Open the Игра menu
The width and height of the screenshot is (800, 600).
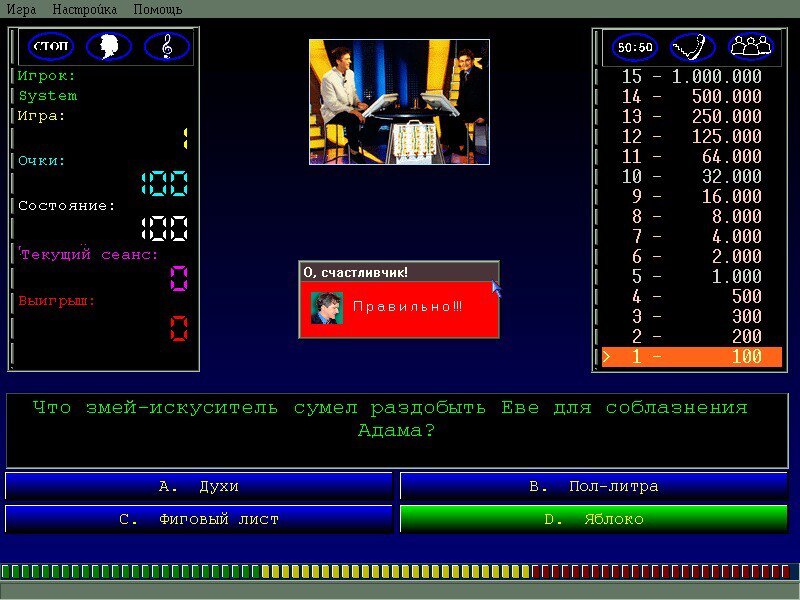(21, 9)
